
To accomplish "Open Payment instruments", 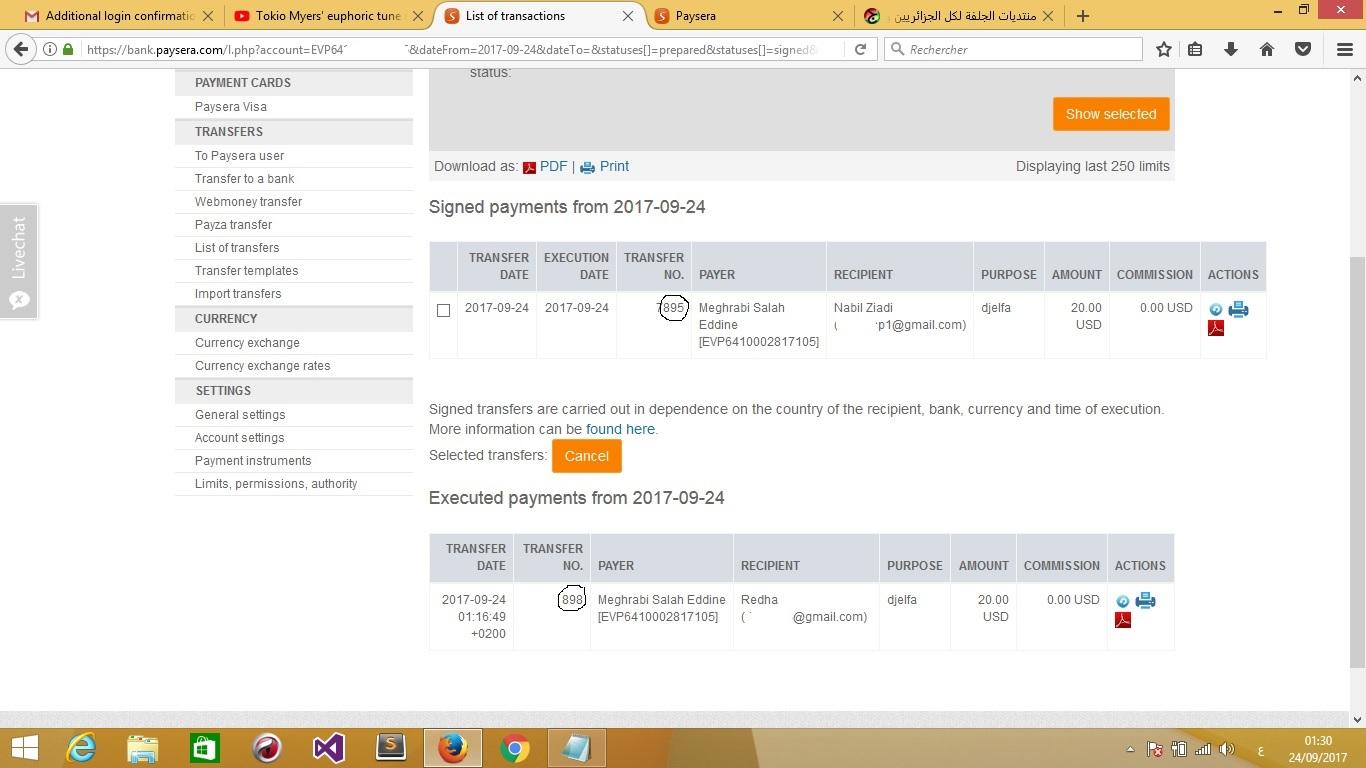I will click(253, 461).
